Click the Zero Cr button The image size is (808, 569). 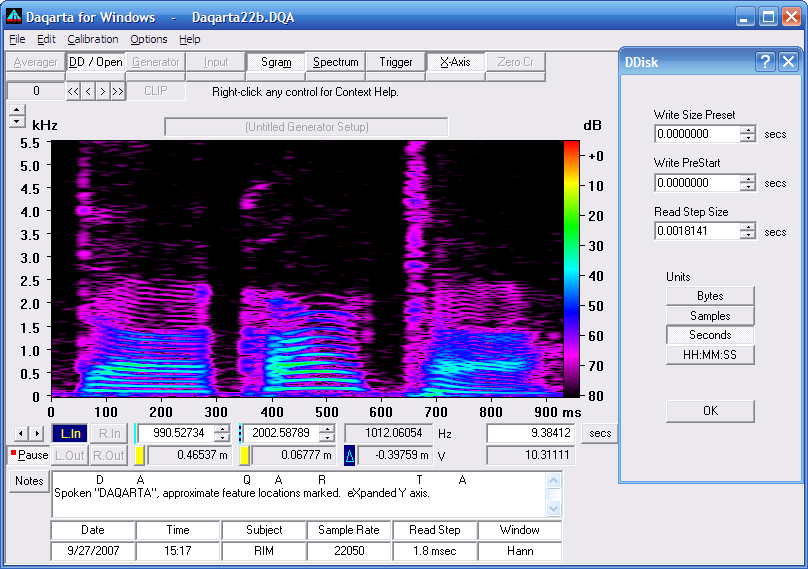coord(515,62)
